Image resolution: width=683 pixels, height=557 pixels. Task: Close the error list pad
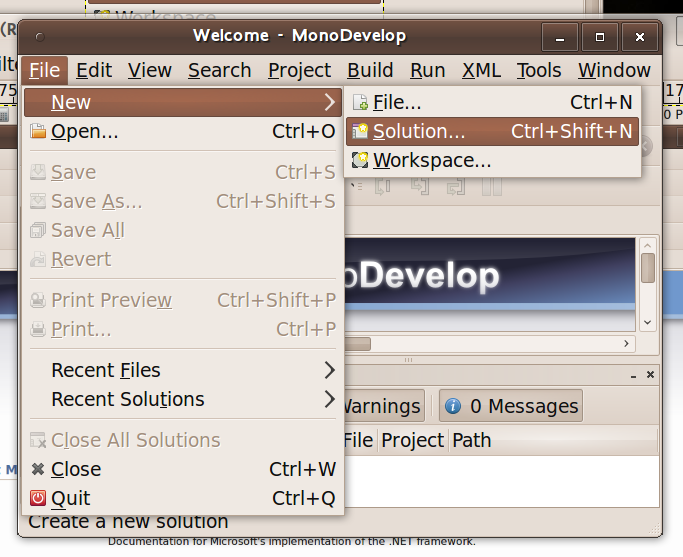650,375
